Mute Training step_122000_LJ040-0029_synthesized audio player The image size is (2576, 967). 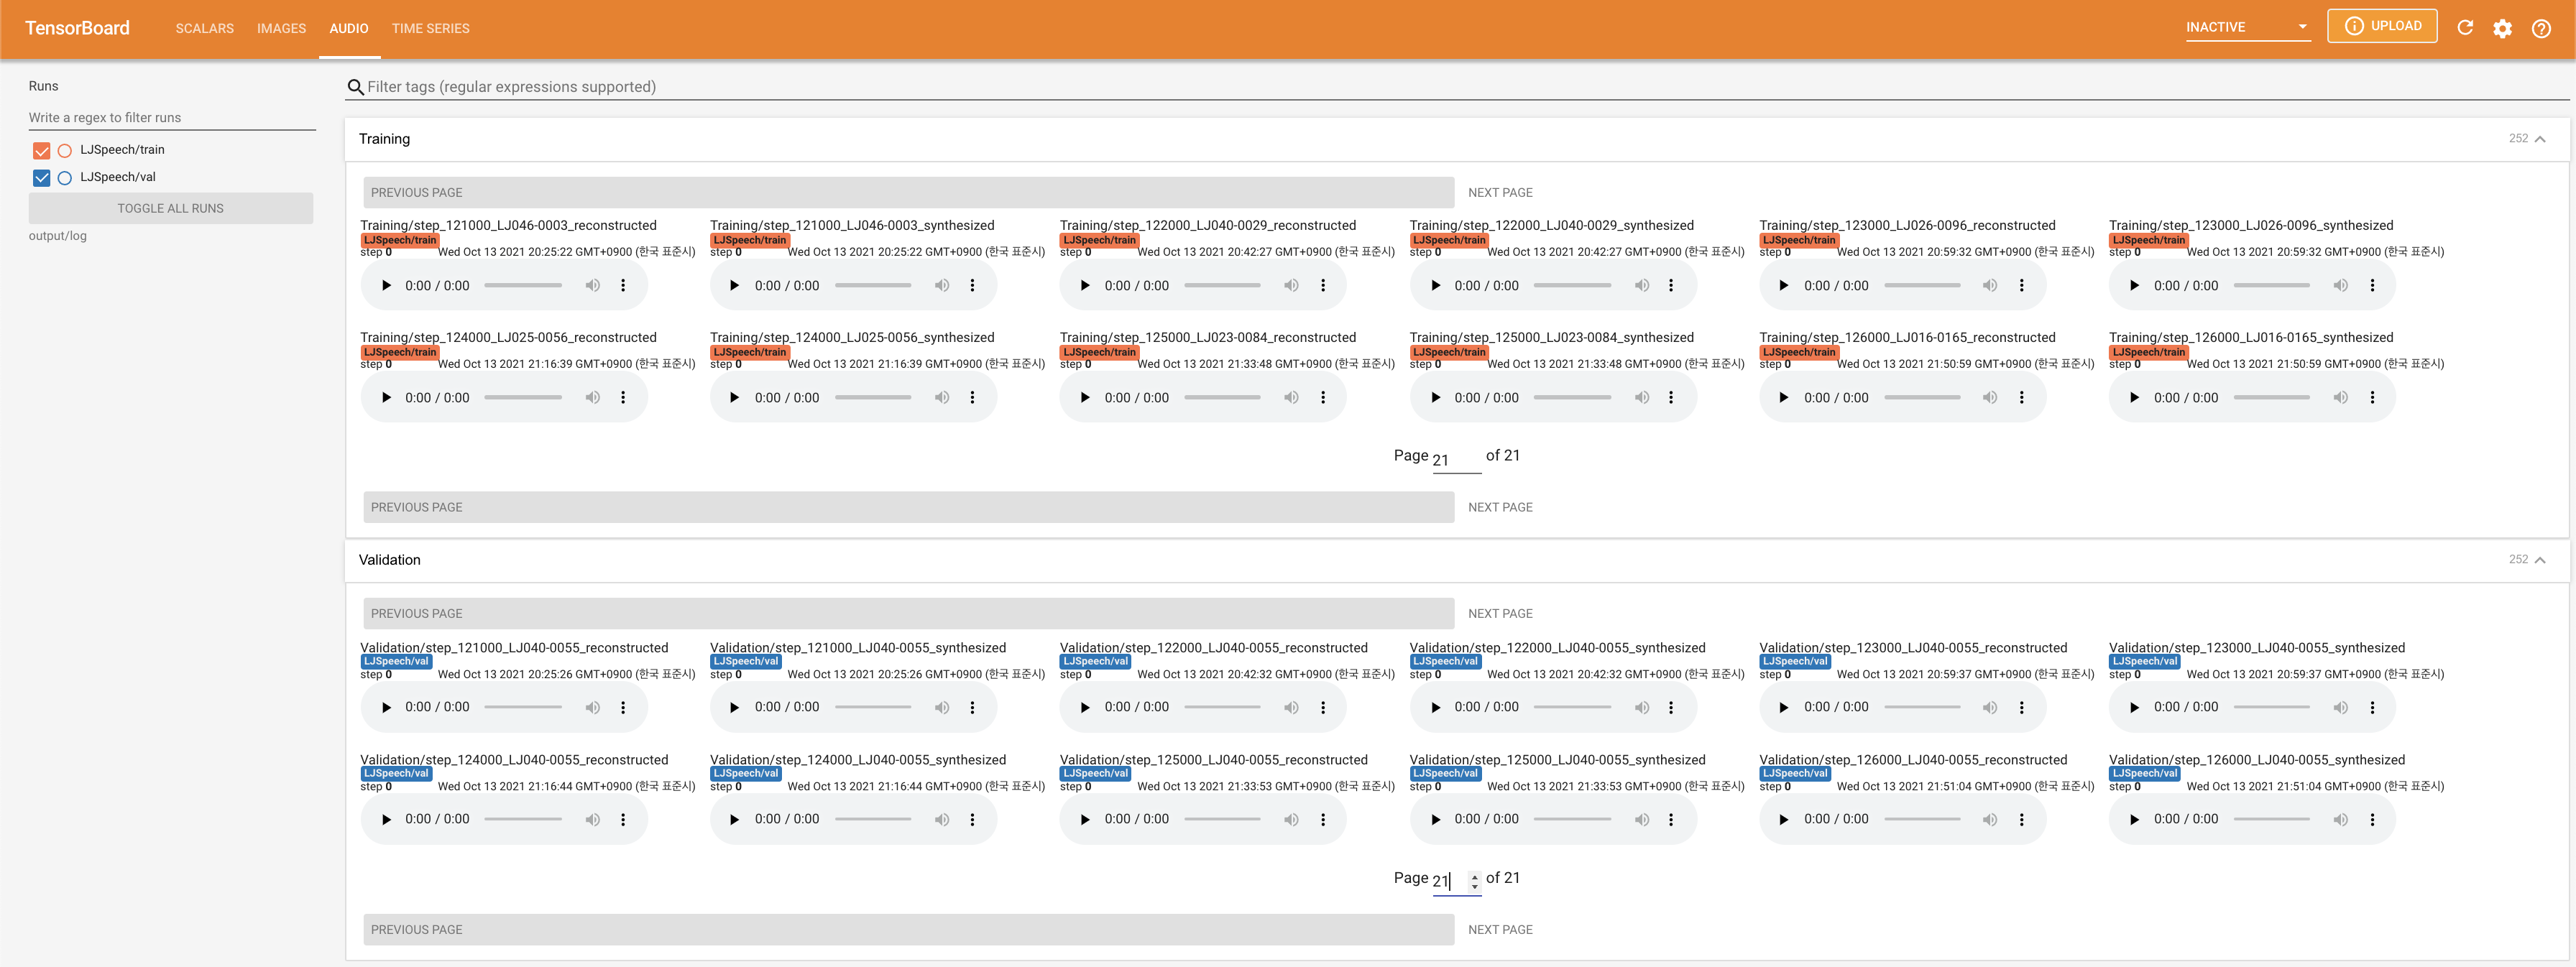point(1641,286)
